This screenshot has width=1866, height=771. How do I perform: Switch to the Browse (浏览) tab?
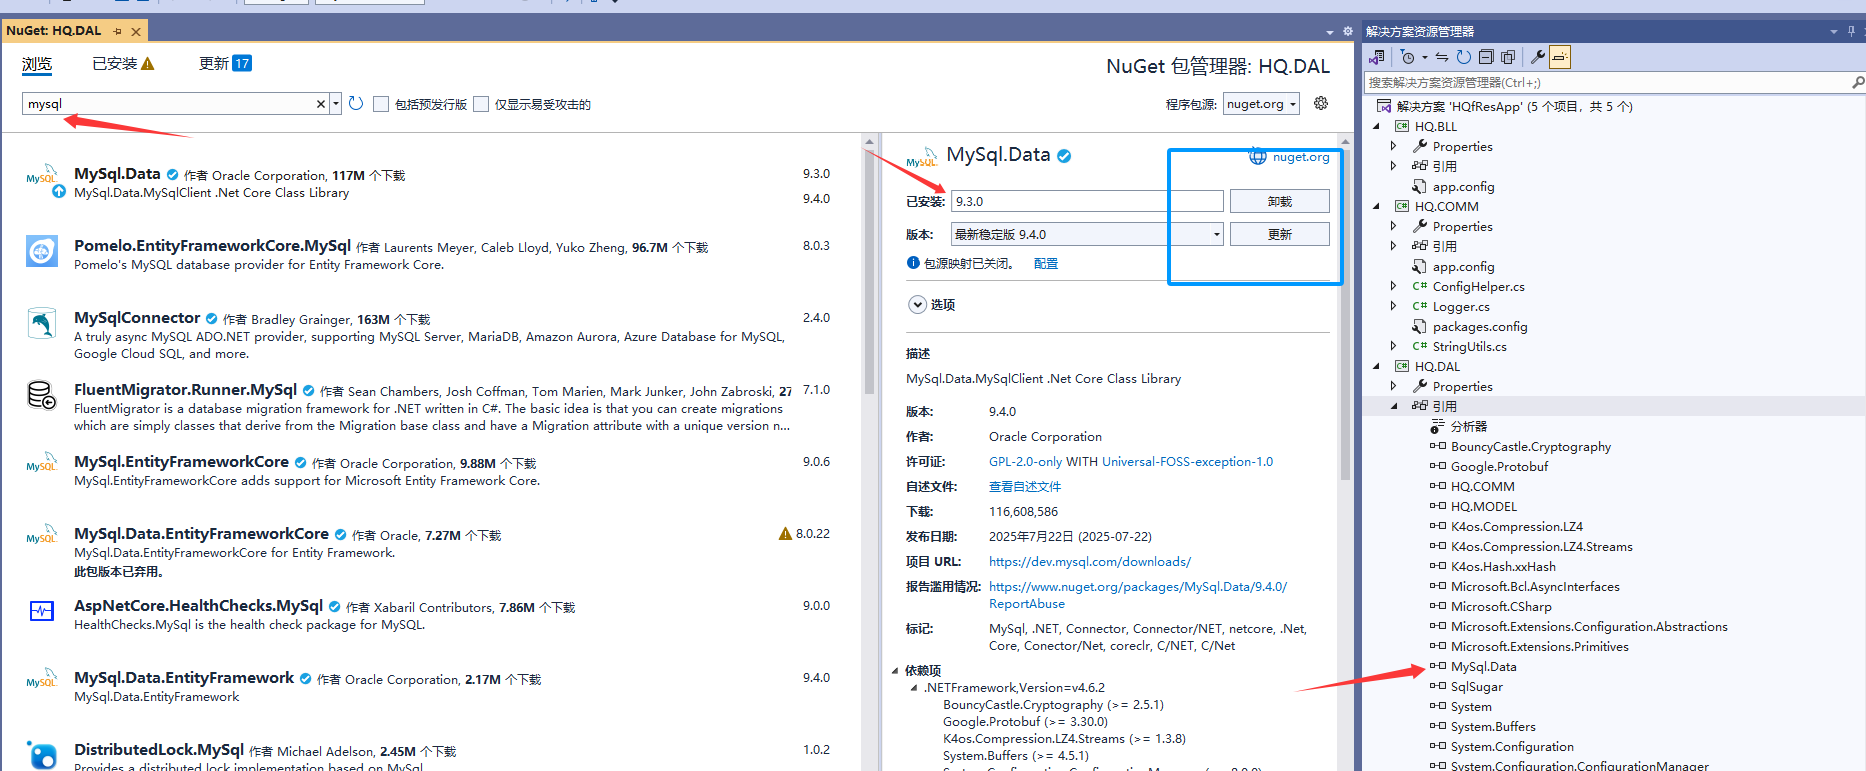click(37, 64)
